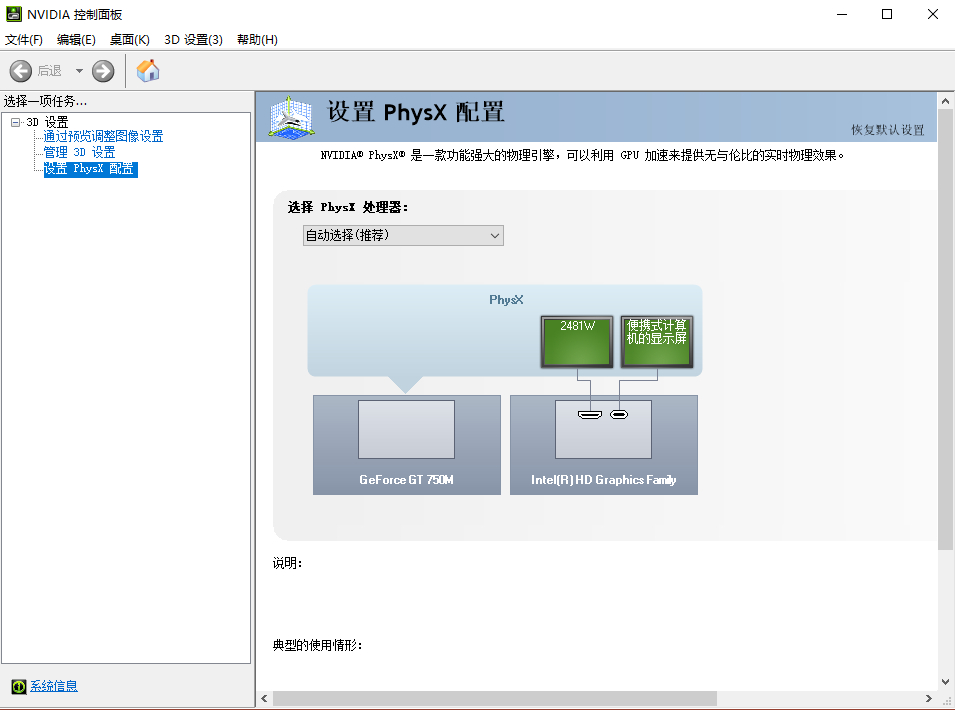Open the 文件(F) menu
955x710 pixels.
point(24,40)
